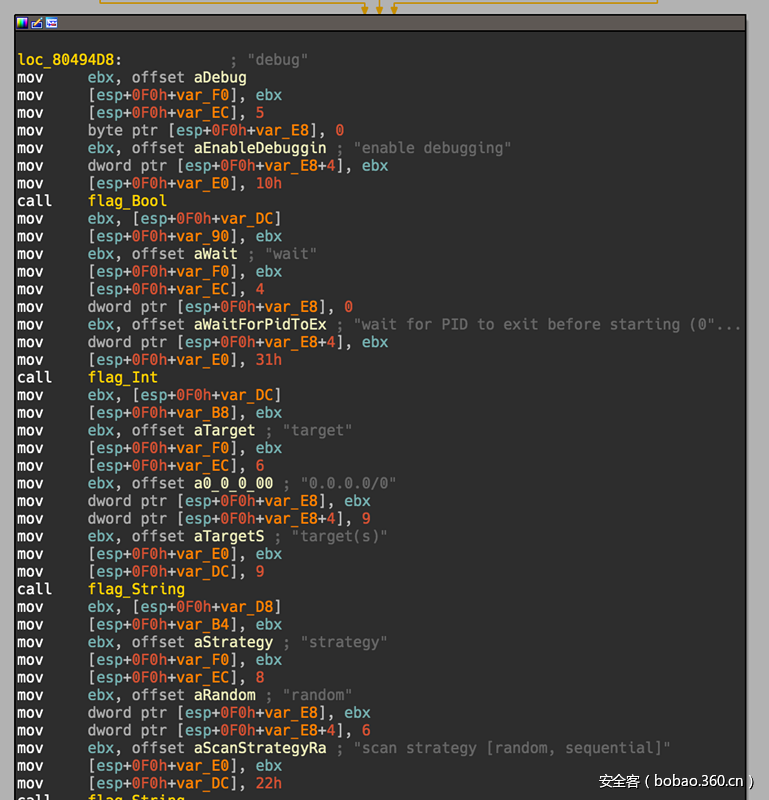Click the flag_Int call target

123,377
